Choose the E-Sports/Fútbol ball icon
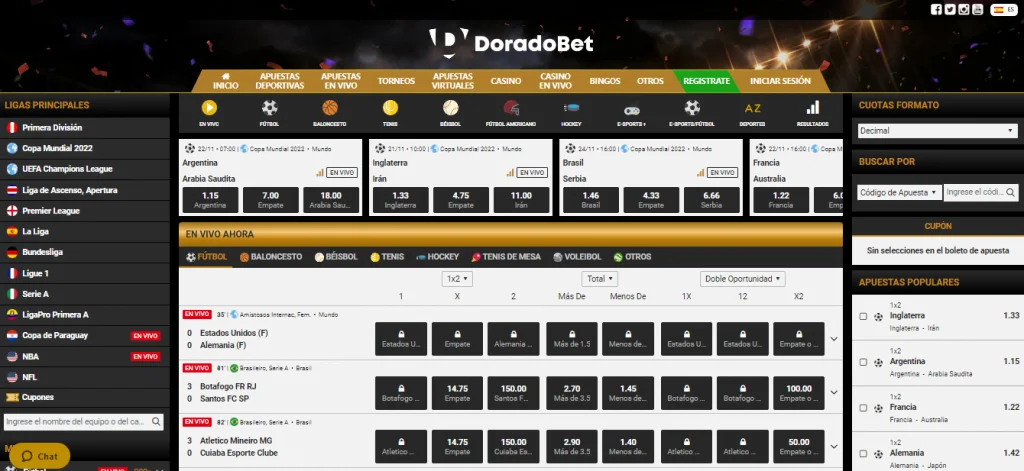This screenshot has height=471, width=1024. 692,108
